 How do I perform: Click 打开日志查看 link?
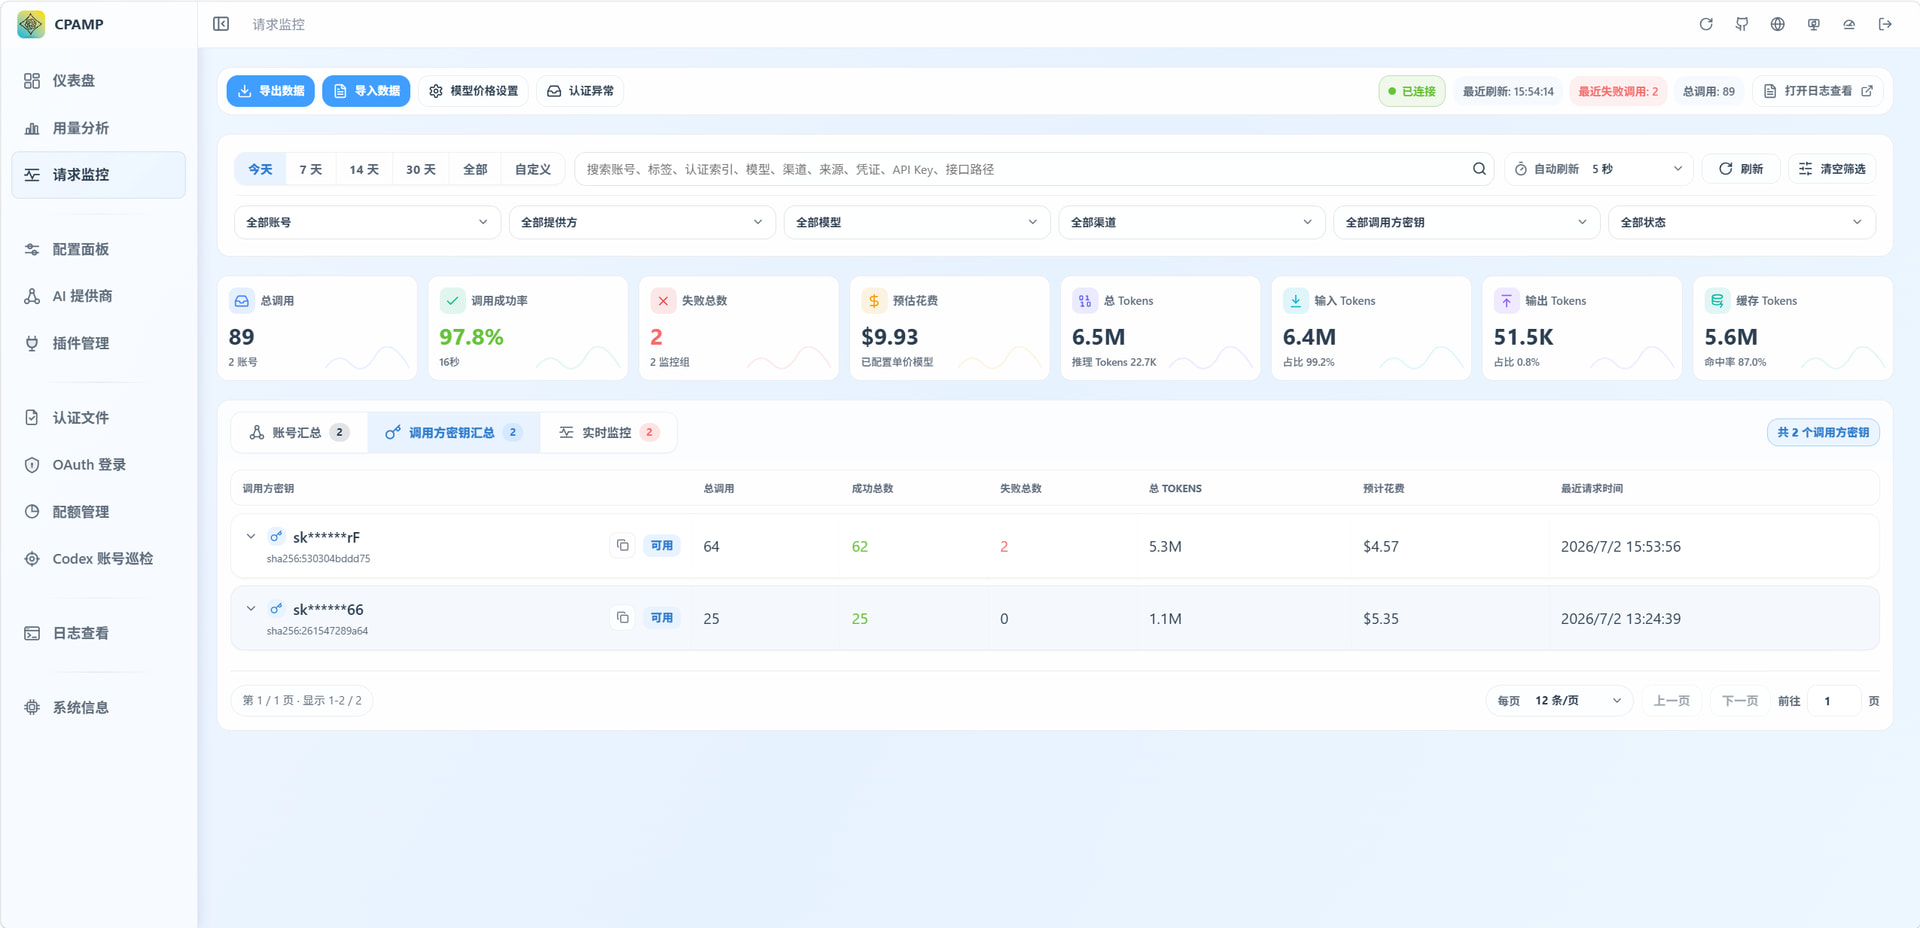point(1818,91)
